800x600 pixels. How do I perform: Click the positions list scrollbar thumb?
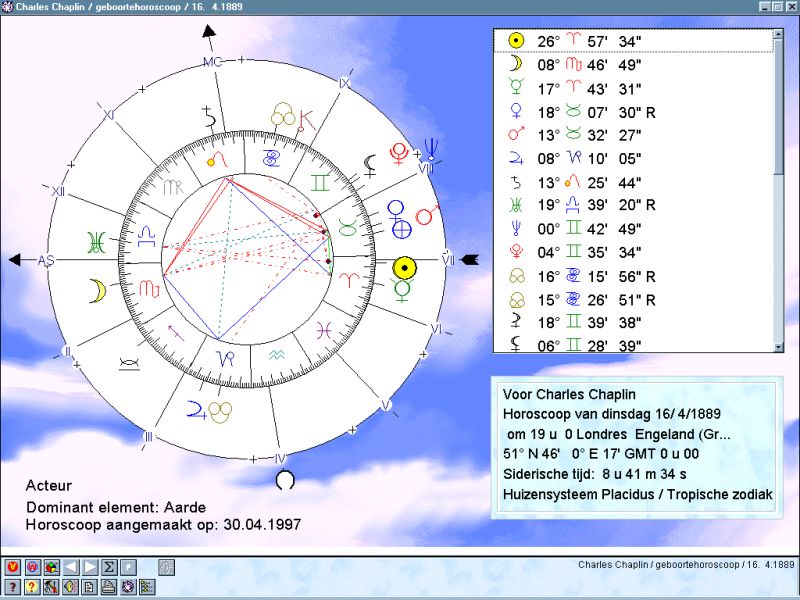(x=778, y=106)
